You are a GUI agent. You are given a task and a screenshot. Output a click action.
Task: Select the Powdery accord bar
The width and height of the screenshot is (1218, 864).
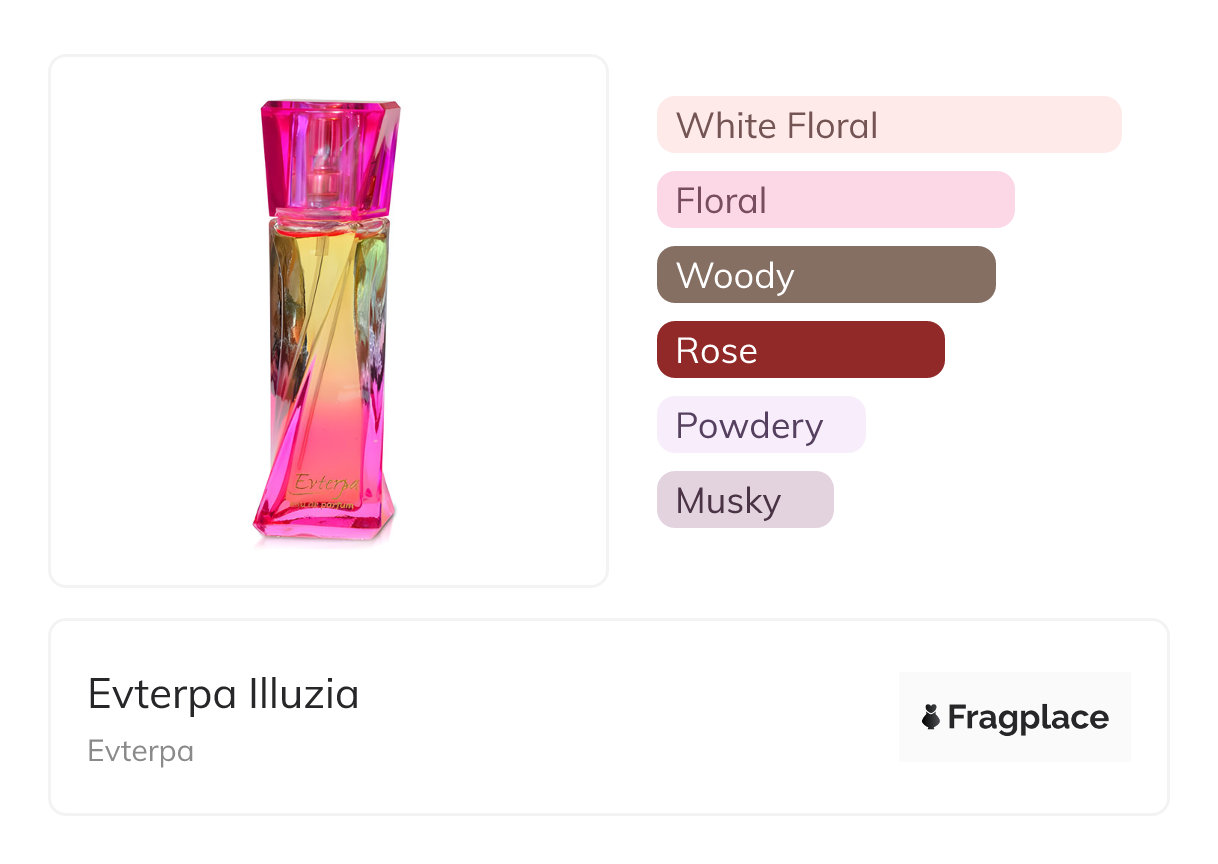coord(760,425)
